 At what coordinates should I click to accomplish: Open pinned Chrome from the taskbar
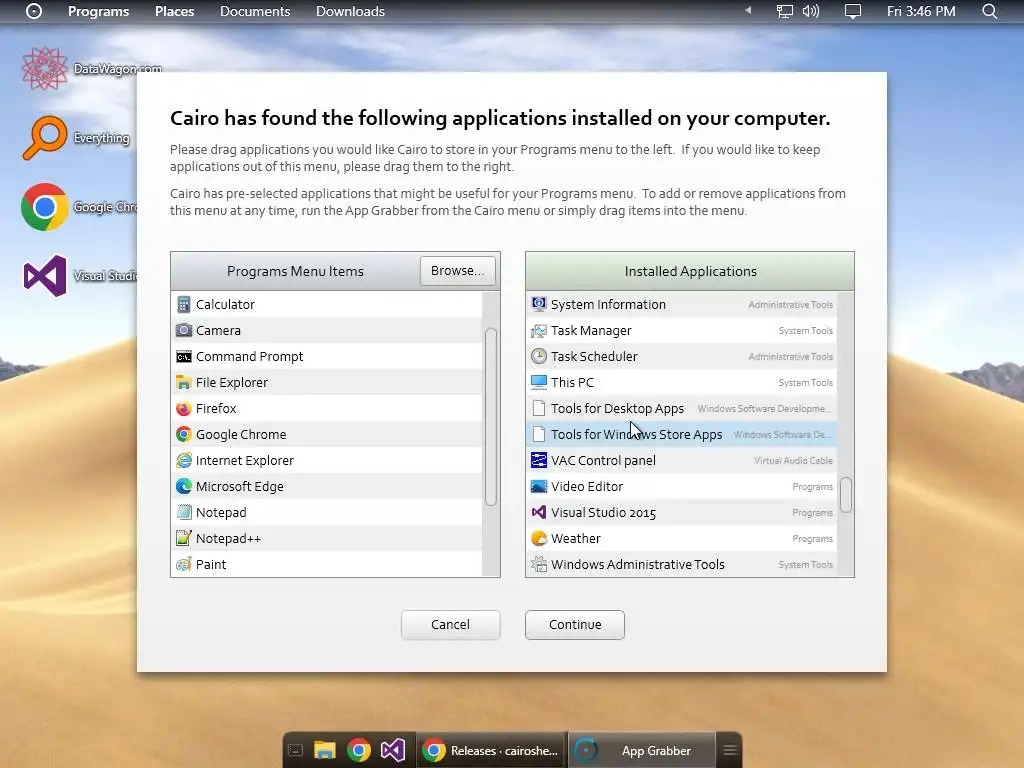[359, 750]
